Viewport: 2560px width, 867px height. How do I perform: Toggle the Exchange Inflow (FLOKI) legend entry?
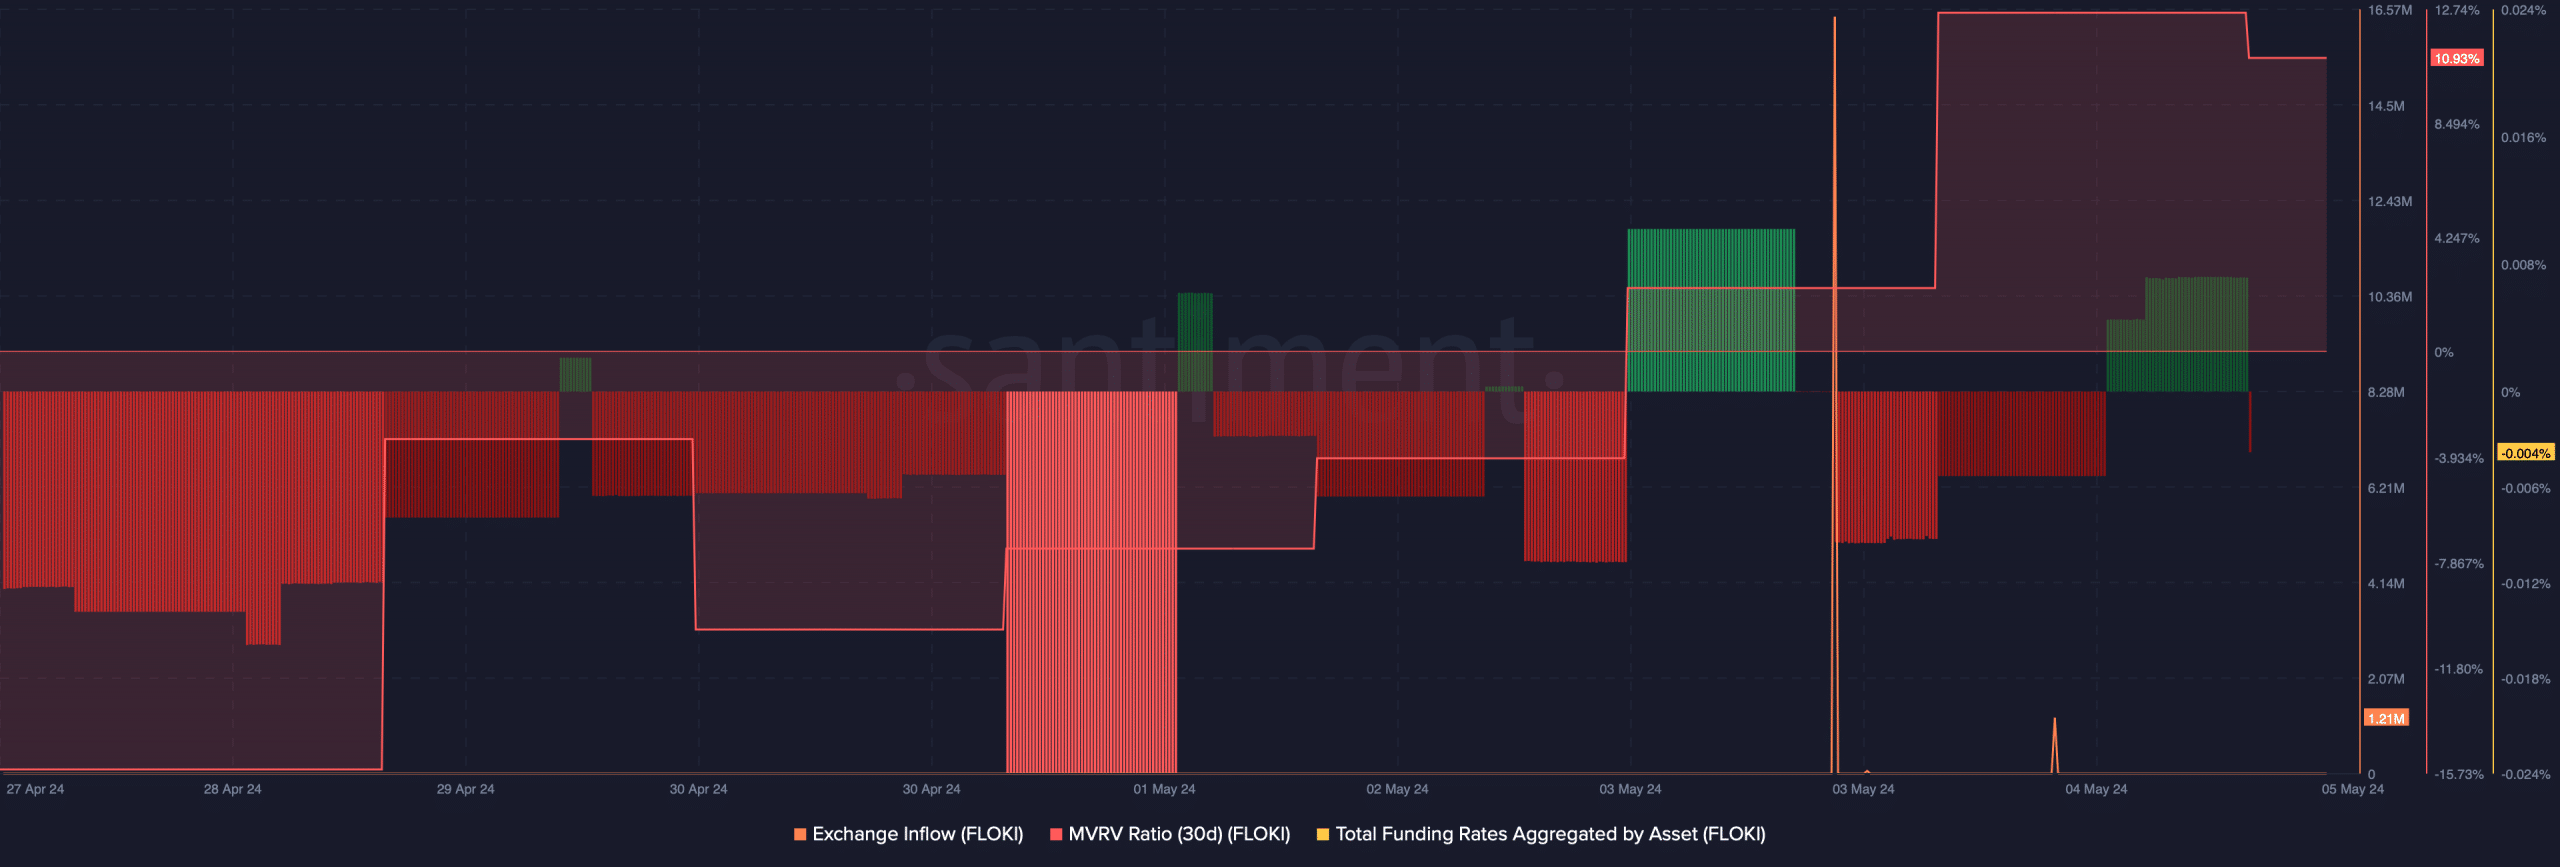(x=908, y=834)
